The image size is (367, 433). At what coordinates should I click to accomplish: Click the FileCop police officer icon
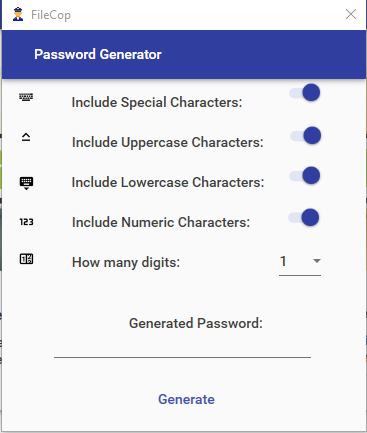tap(18, 14)
